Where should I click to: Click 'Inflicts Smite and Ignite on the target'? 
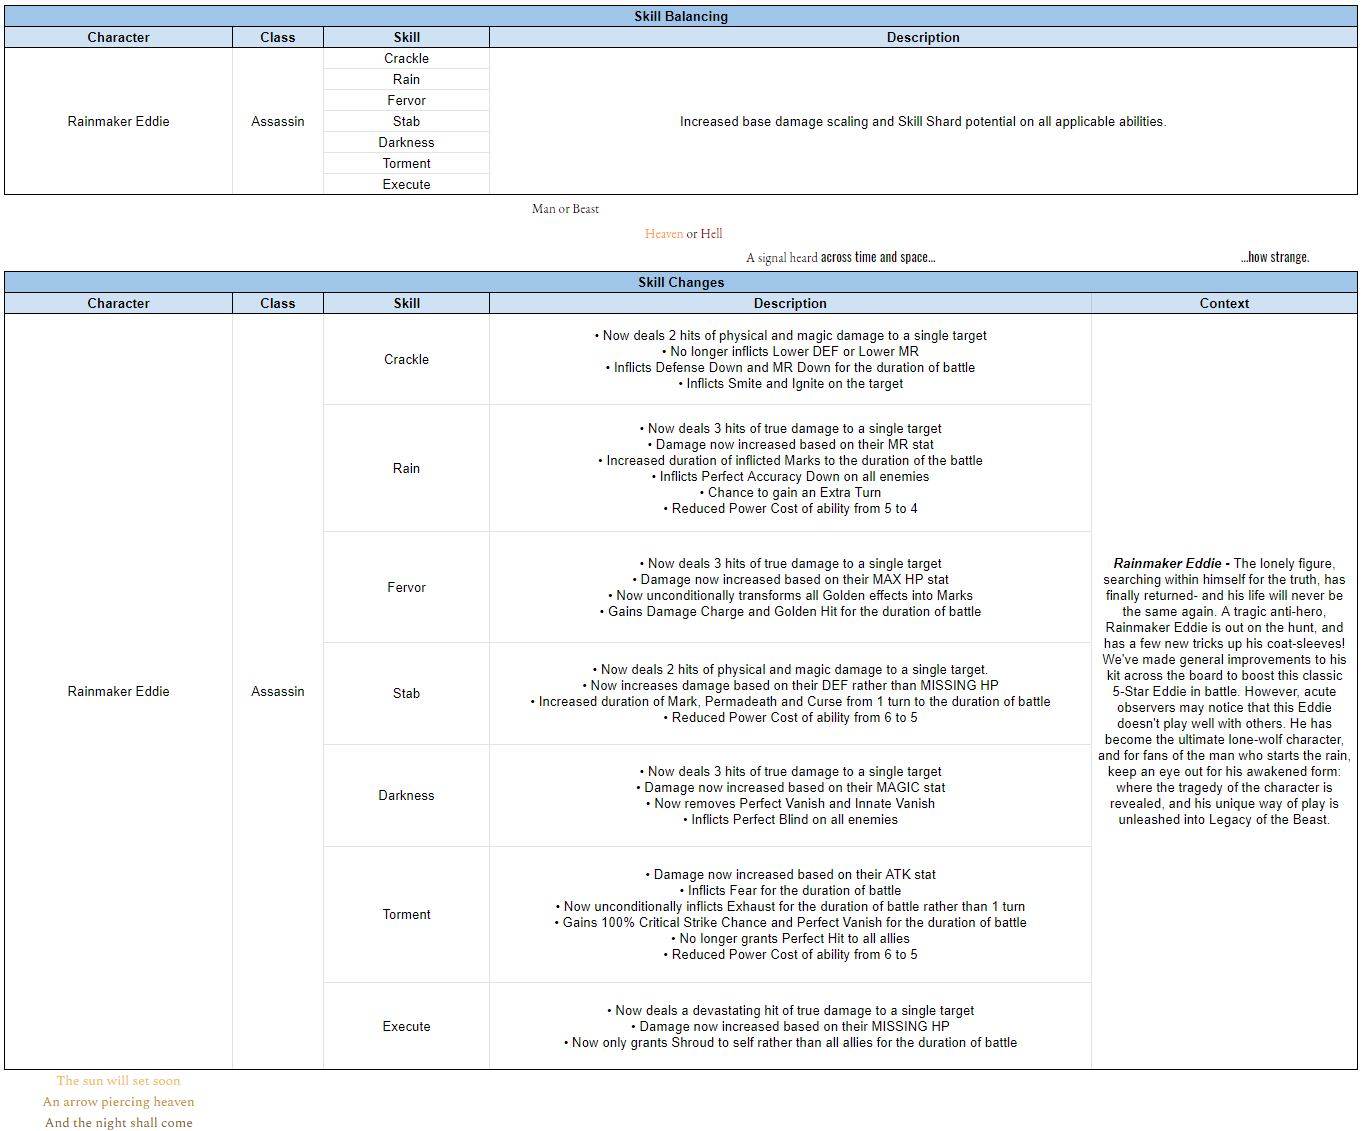point(790,383)
